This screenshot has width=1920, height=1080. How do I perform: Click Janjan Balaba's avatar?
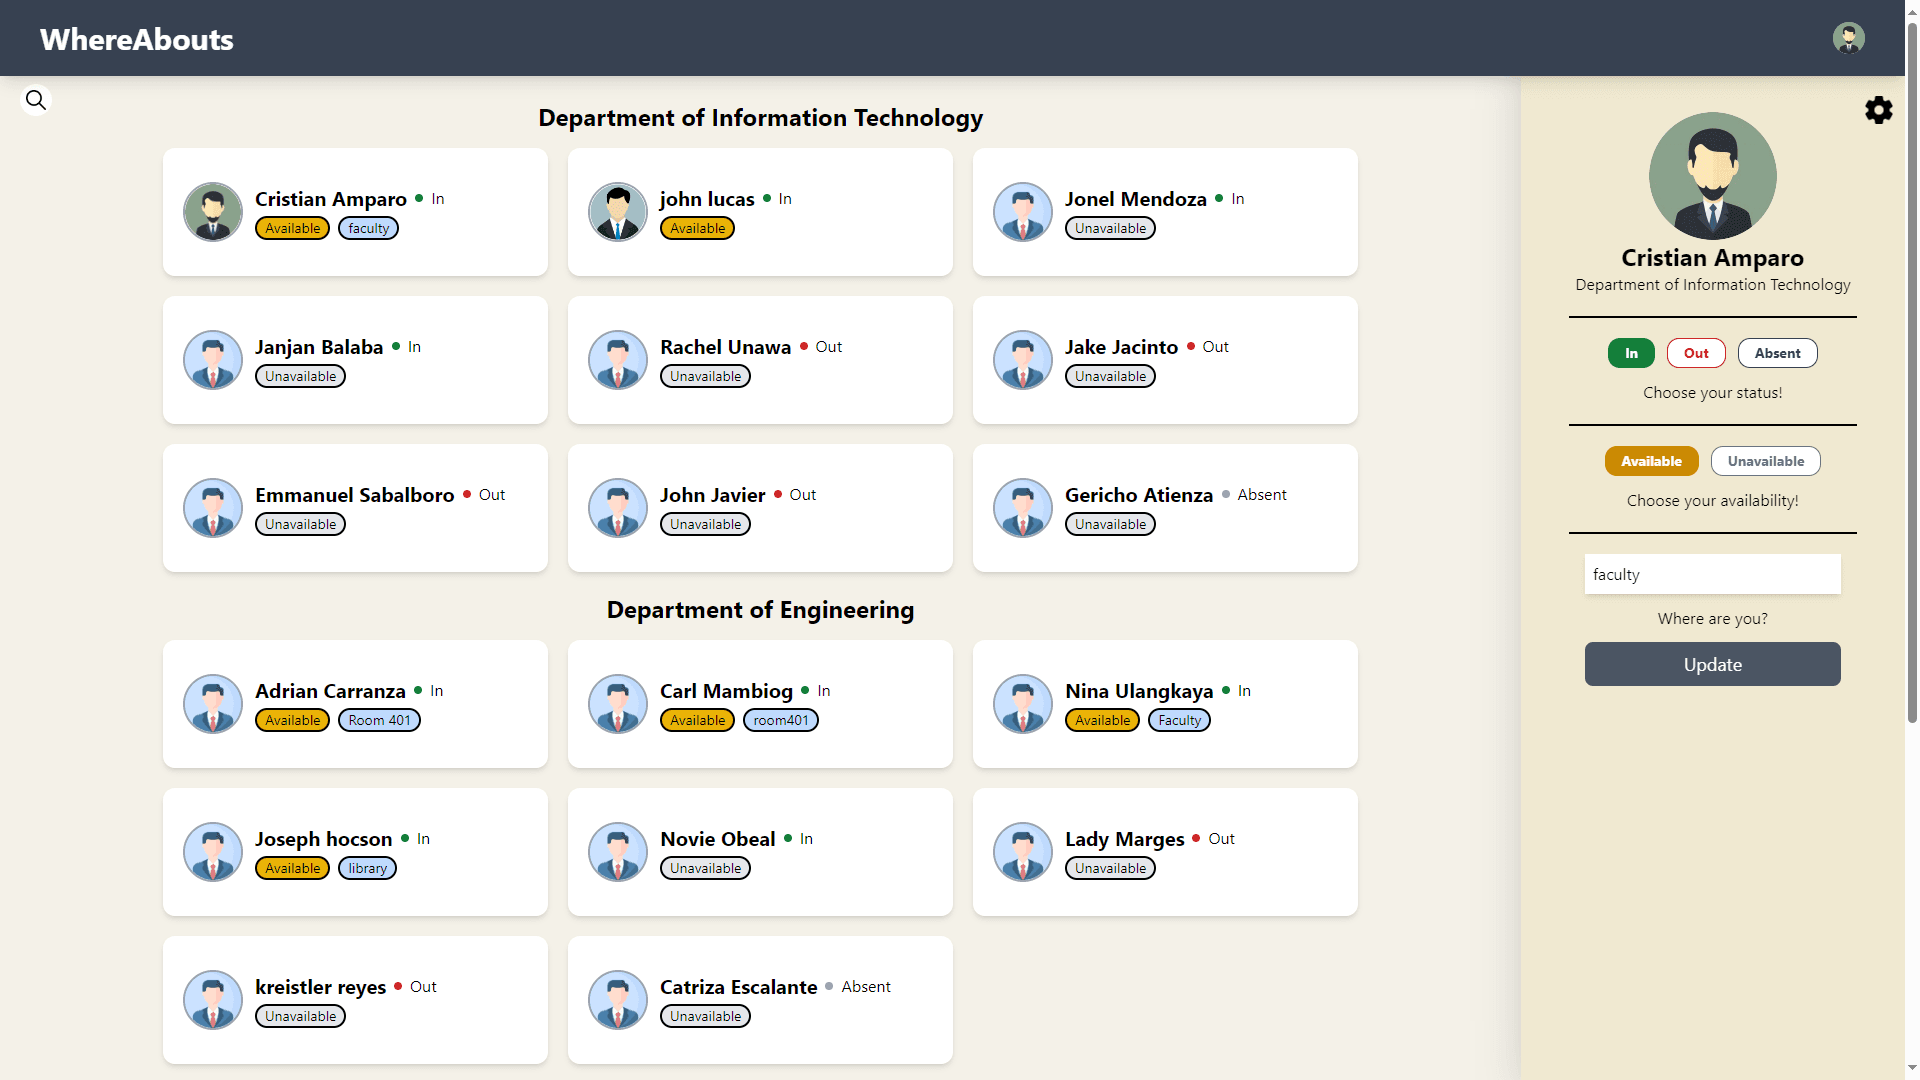point(213,360)
